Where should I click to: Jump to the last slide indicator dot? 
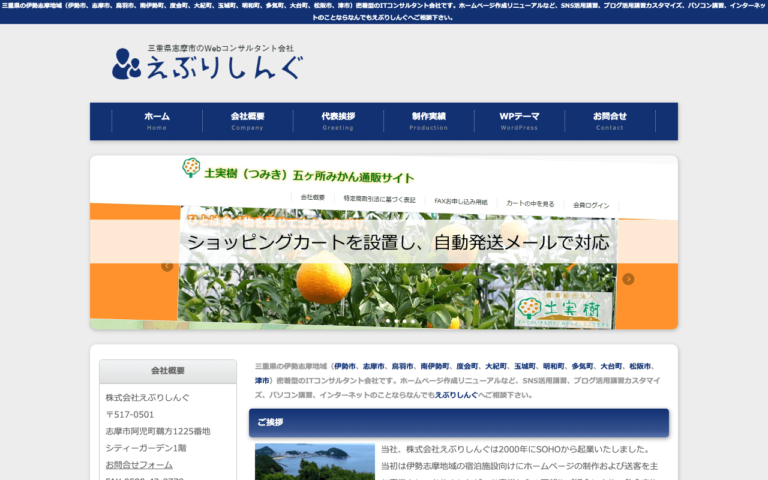(x=413, y=321)
